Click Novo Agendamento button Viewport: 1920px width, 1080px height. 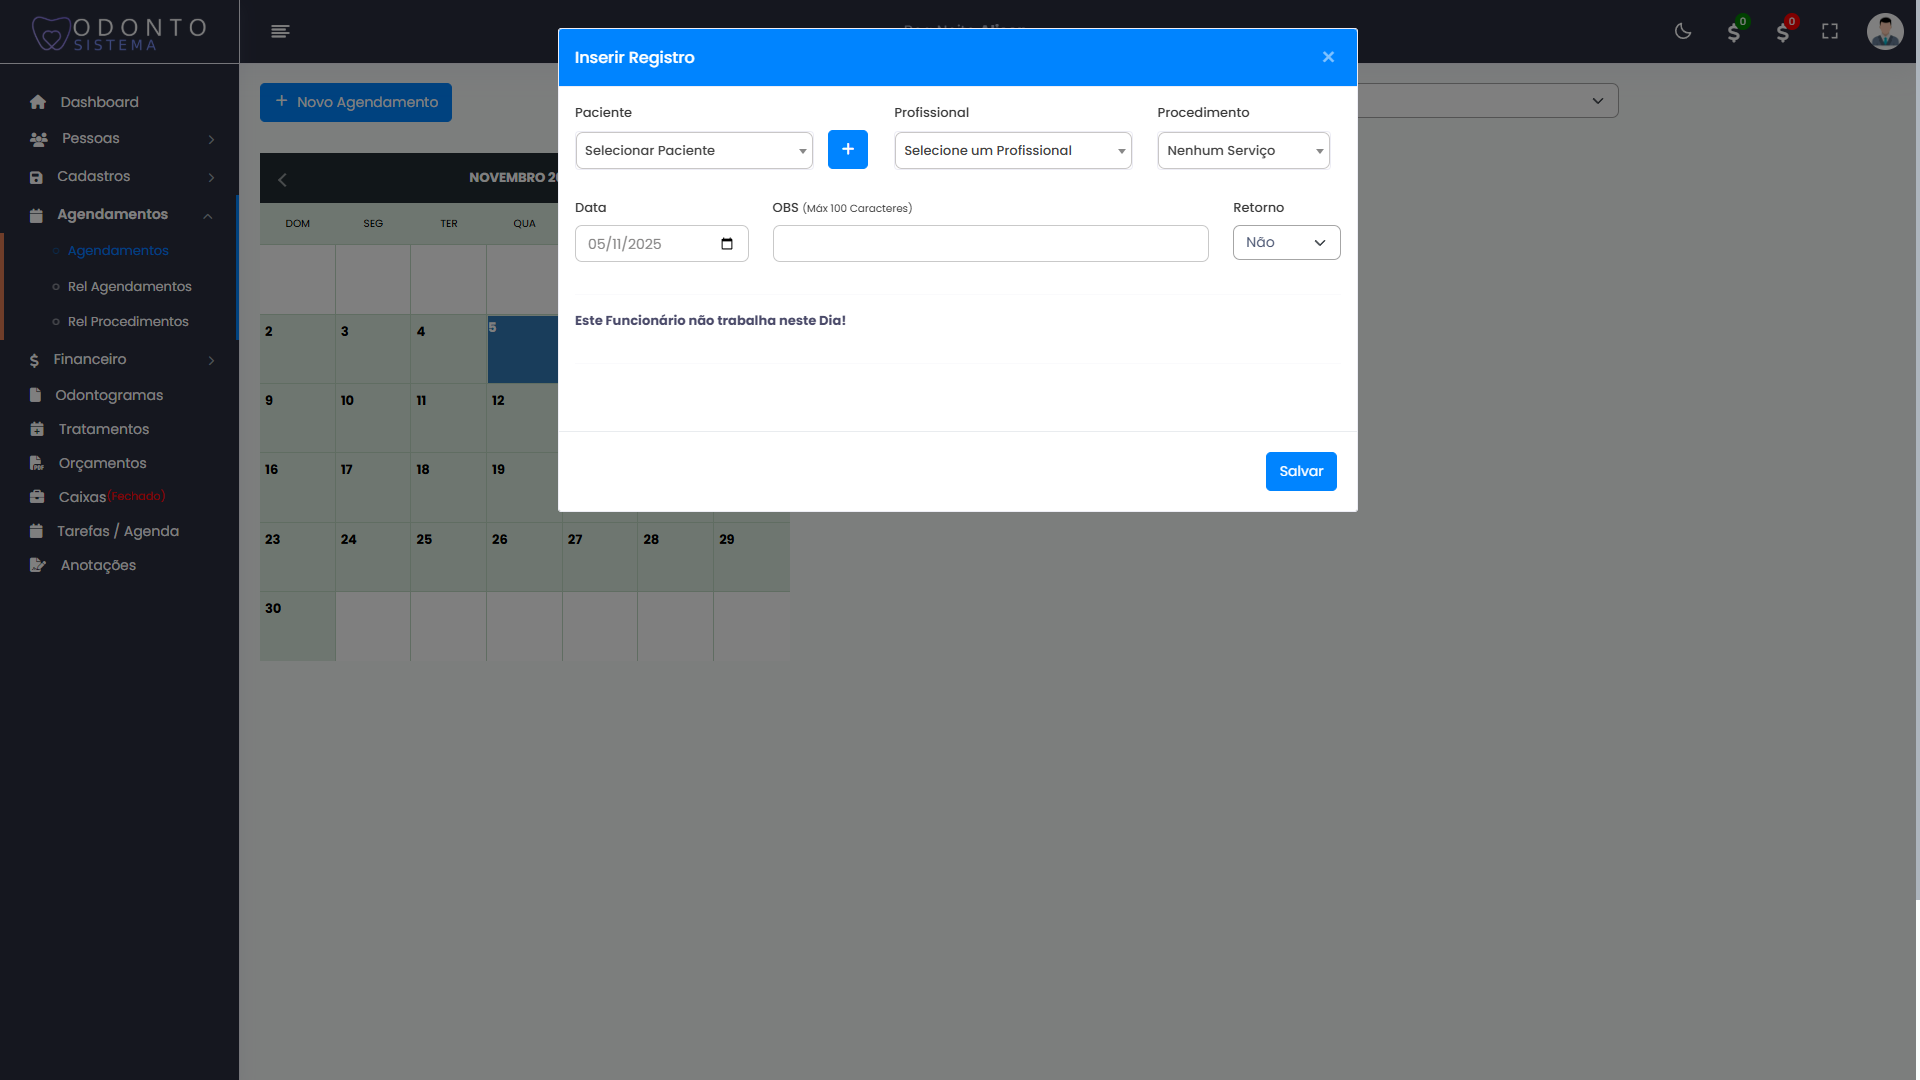tap(356, 102)
